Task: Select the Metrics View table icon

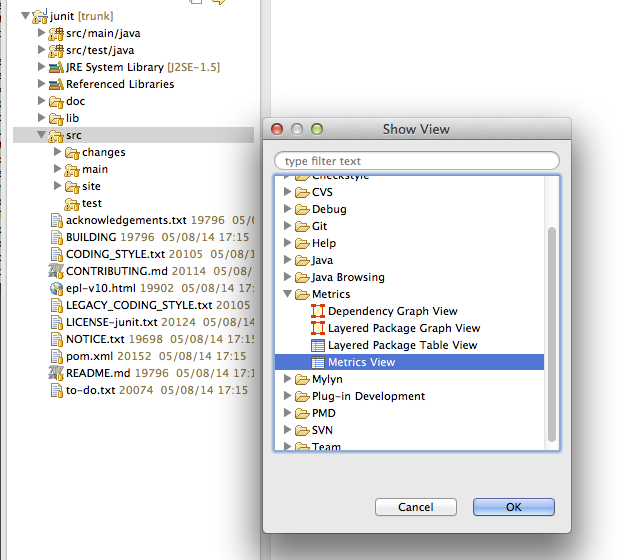Action: point(318,362)
